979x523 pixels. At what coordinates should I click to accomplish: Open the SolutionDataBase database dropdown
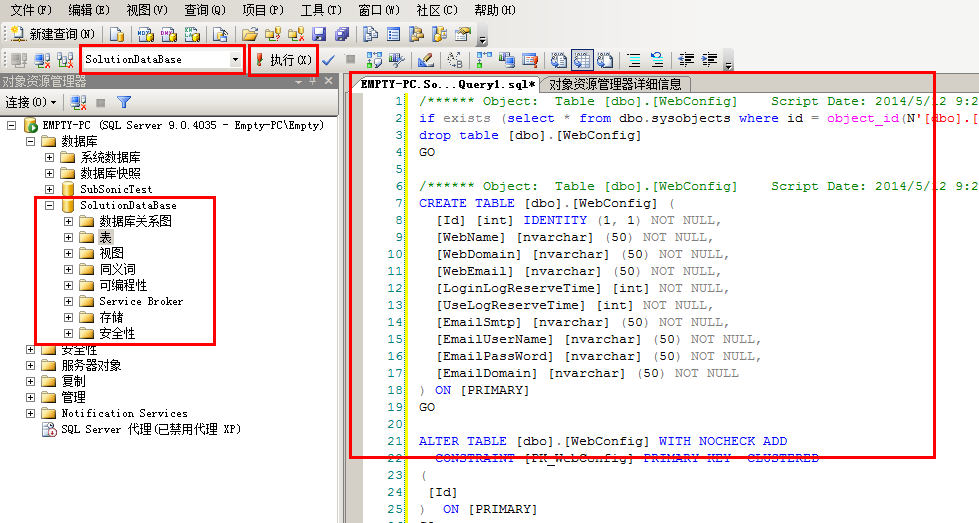pyautogui.click(x=236, y=60)
